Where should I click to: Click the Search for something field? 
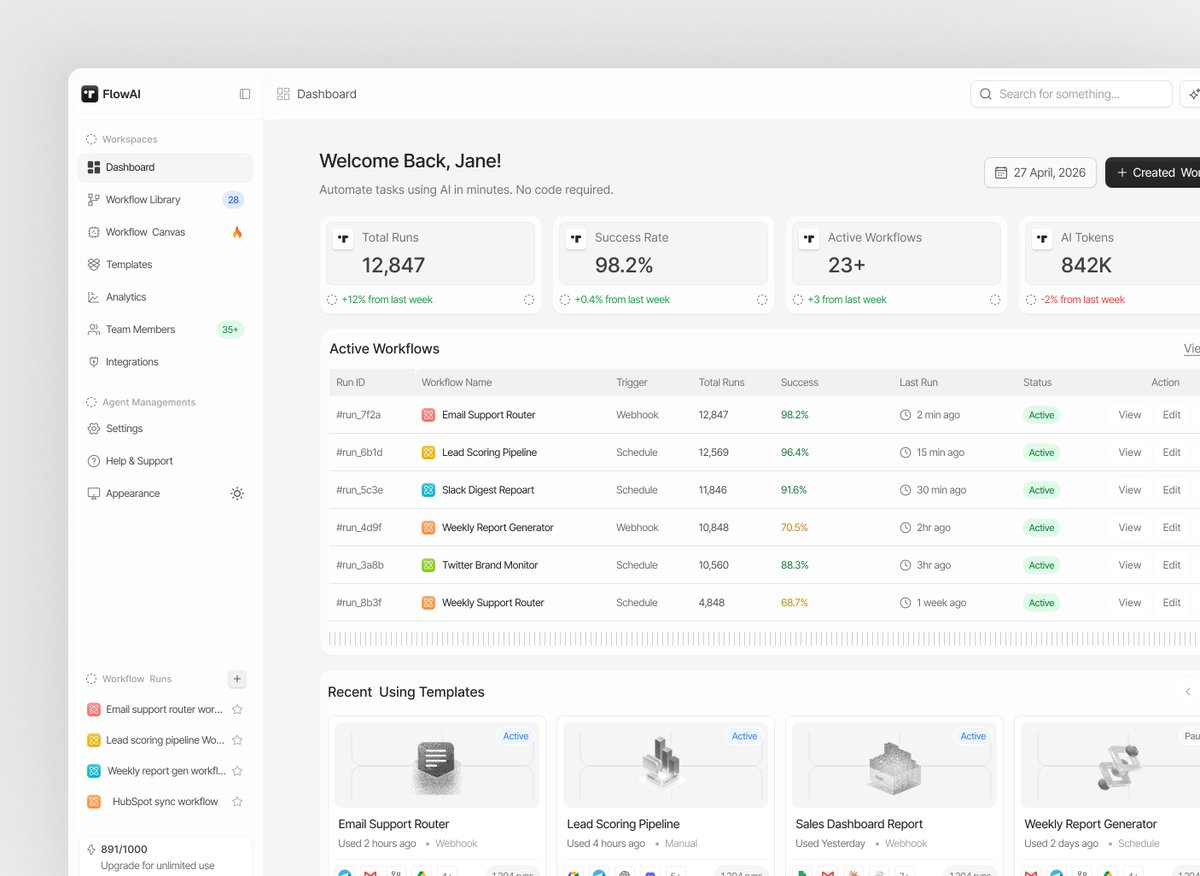[x=1071, y=94]
